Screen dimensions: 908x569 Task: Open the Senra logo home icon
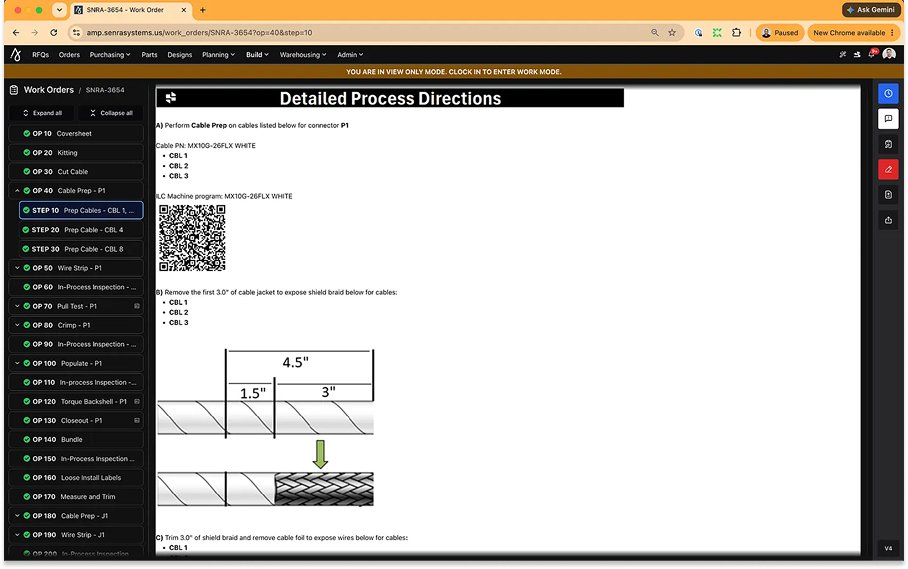tap(16, 54)
